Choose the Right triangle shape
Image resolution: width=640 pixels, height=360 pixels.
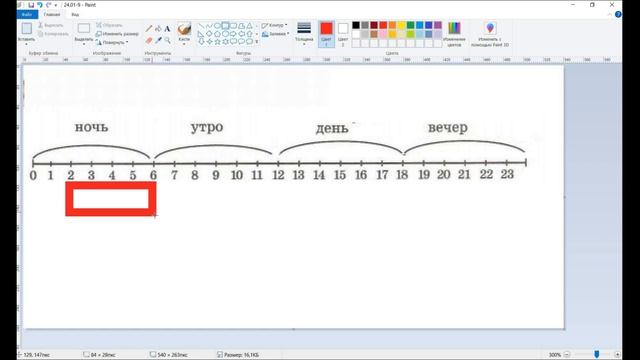pyautogui.click(x=201, y=34)
